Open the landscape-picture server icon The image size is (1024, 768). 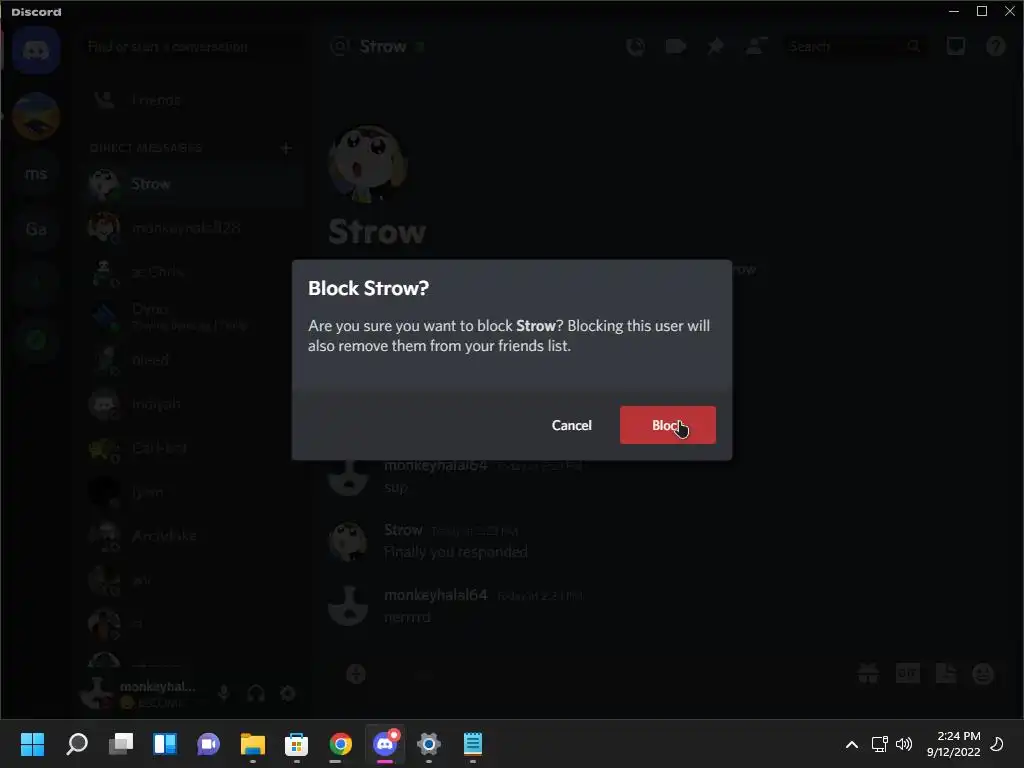(x=36, y=116)
